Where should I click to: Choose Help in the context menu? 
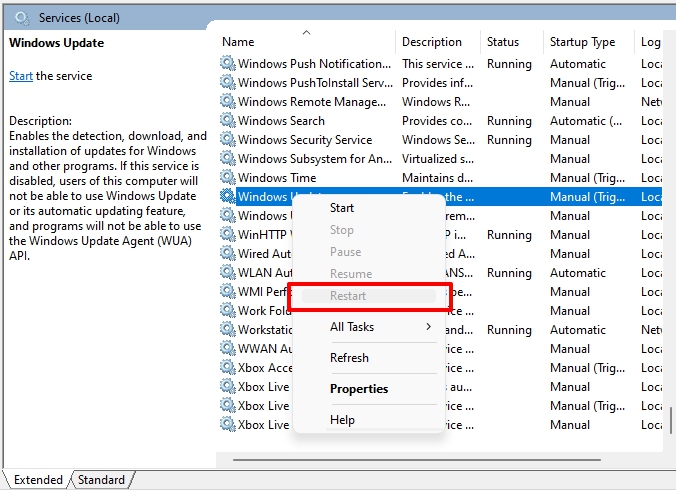coord(369,420)
